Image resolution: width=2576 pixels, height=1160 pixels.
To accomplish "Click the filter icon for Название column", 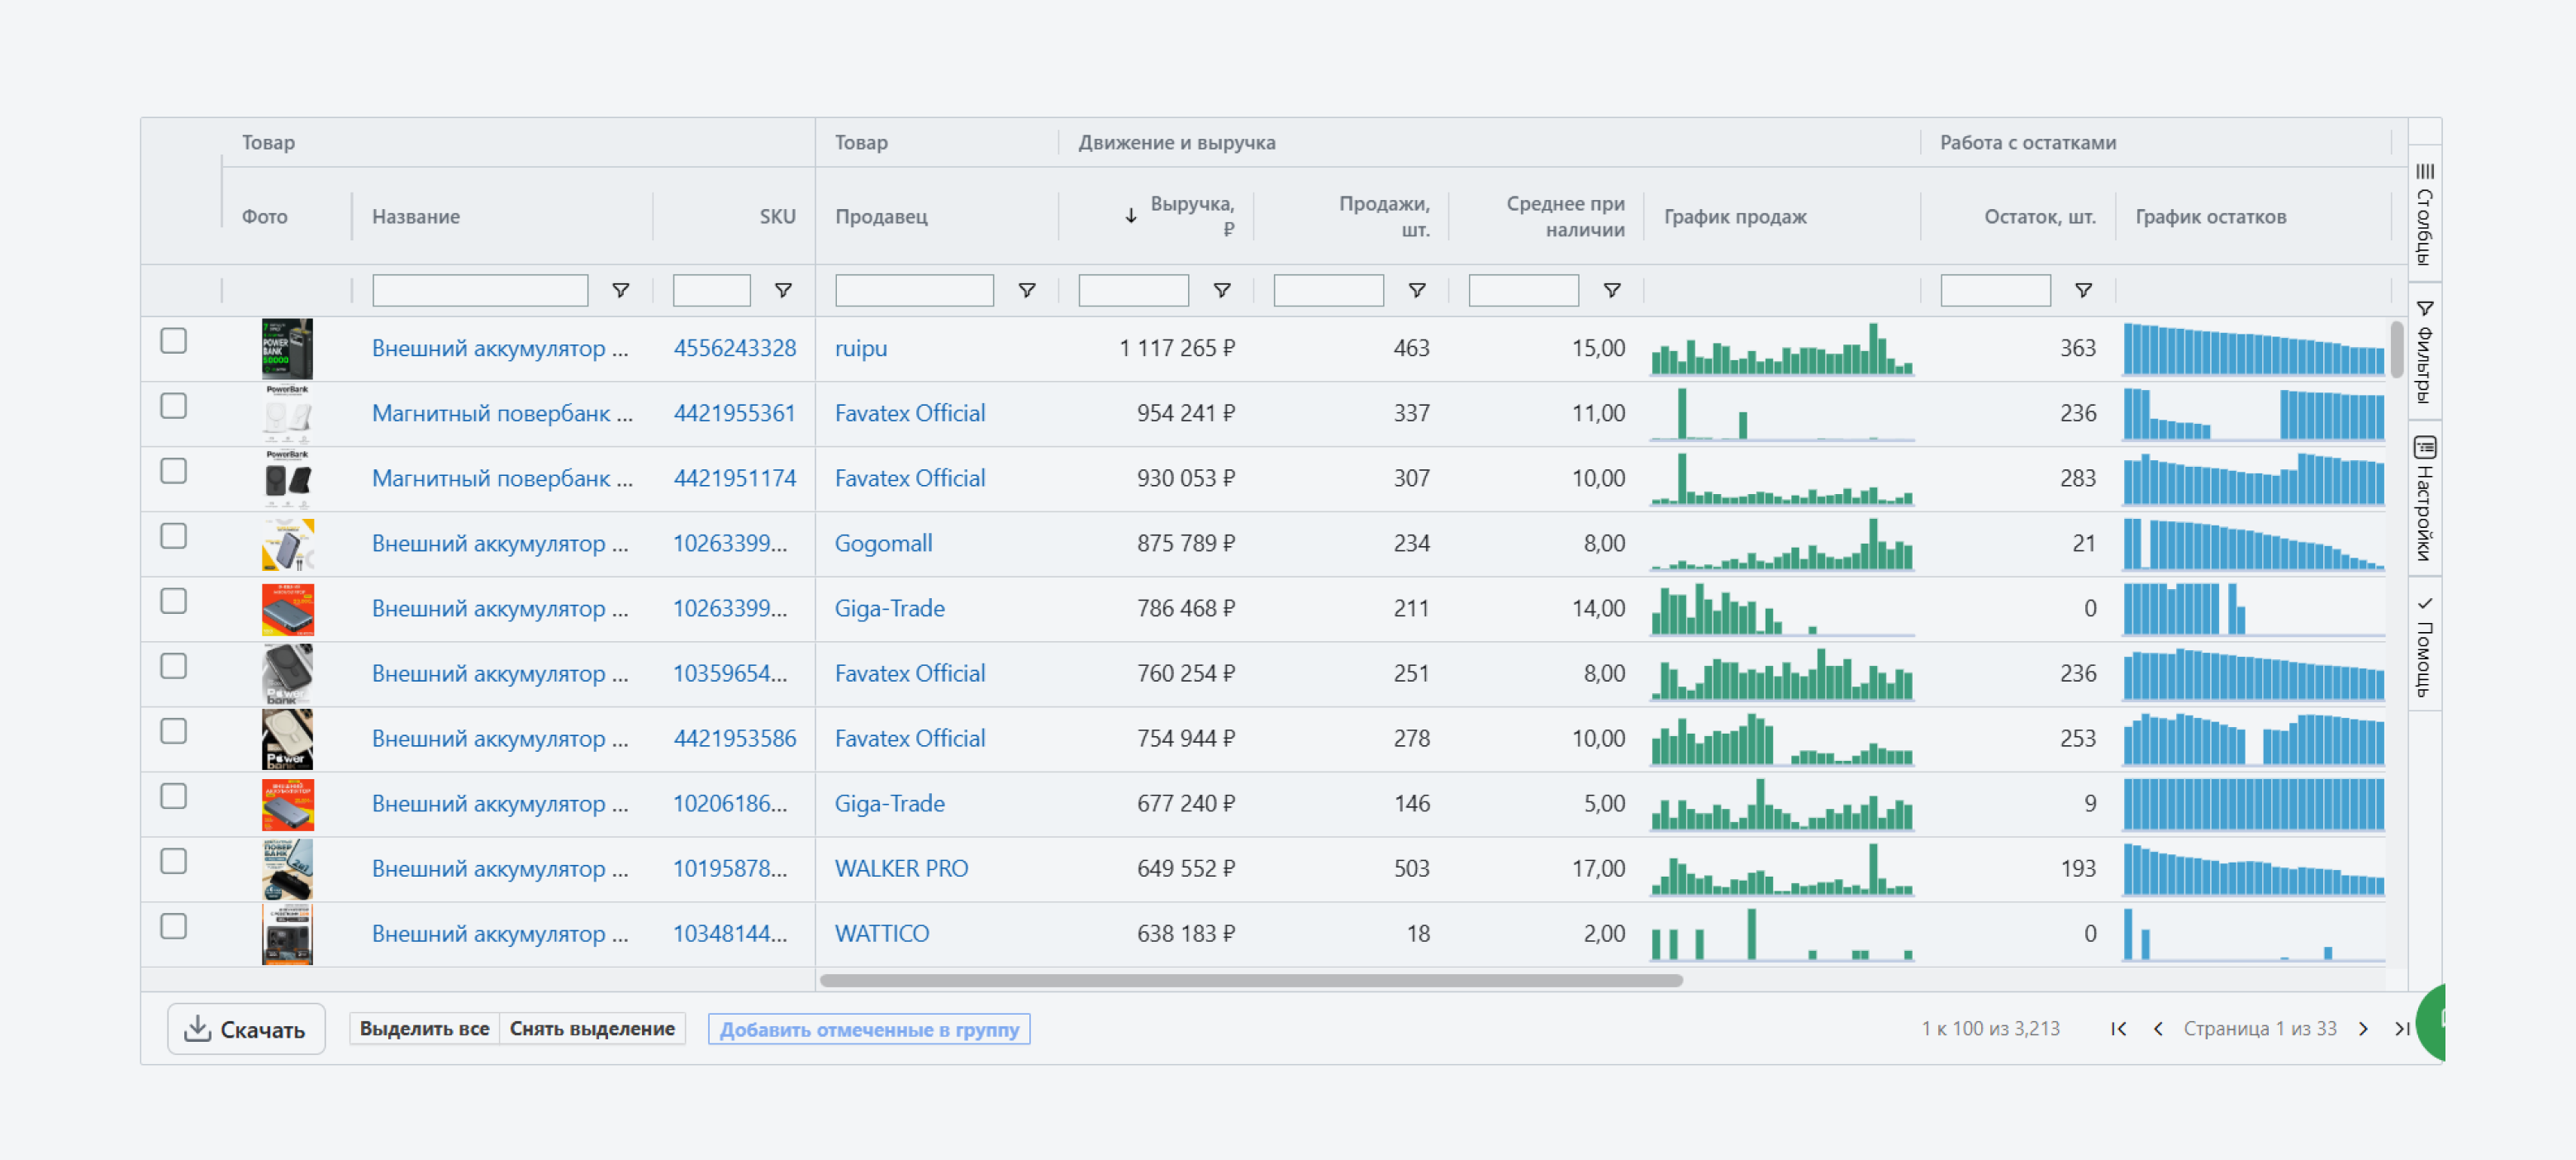I will 620,290.
